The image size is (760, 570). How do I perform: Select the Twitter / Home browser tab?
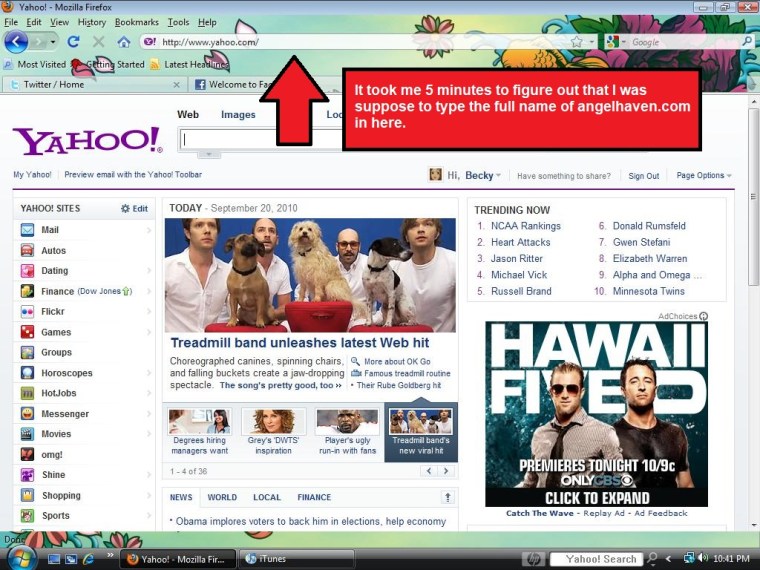pyautogui.click(x=53, y=85)
